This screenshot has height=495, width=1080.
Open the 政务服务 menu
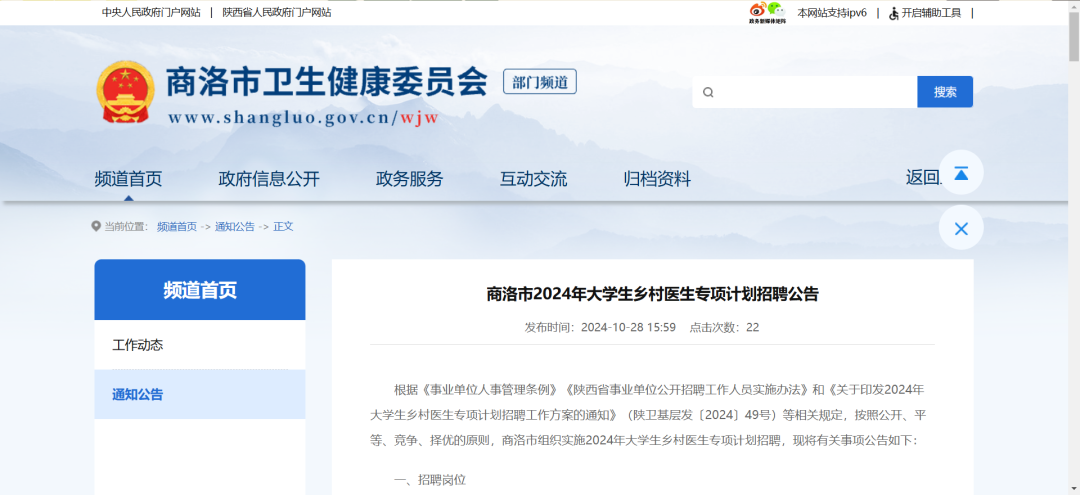click(409, 179)
